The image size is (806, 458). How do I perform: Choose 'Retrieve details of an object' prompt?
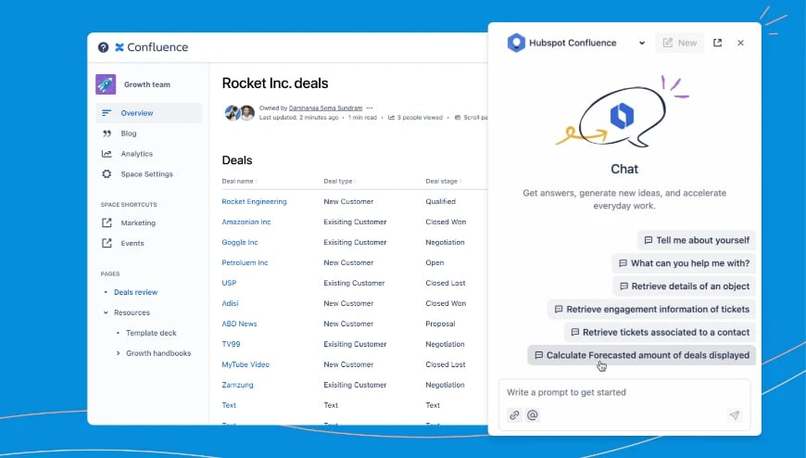pos(684,286)
